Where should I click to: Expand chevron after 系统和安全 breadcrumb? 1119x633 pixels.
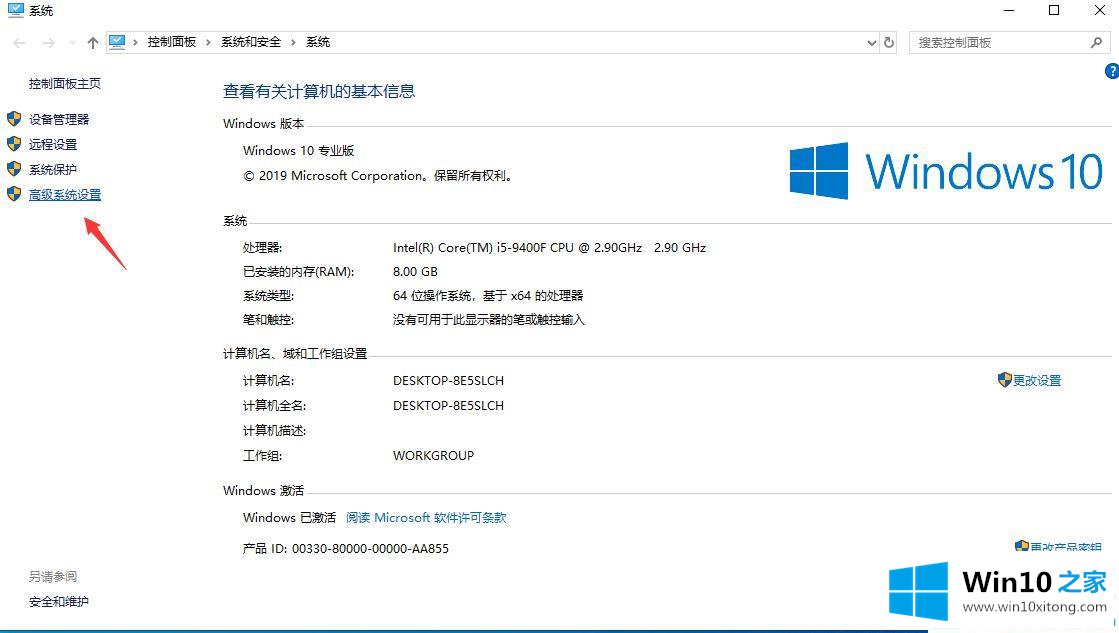coord(293,43)
